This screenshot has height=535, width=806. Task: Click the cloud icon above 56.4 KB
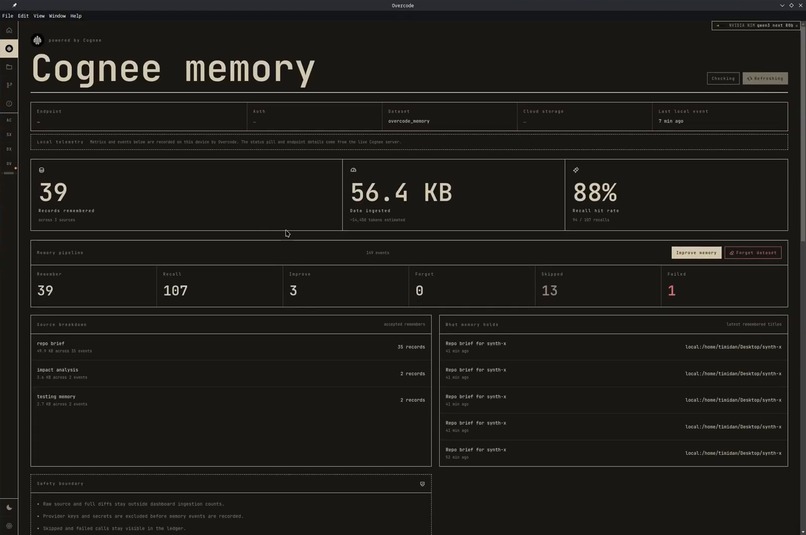353,170
